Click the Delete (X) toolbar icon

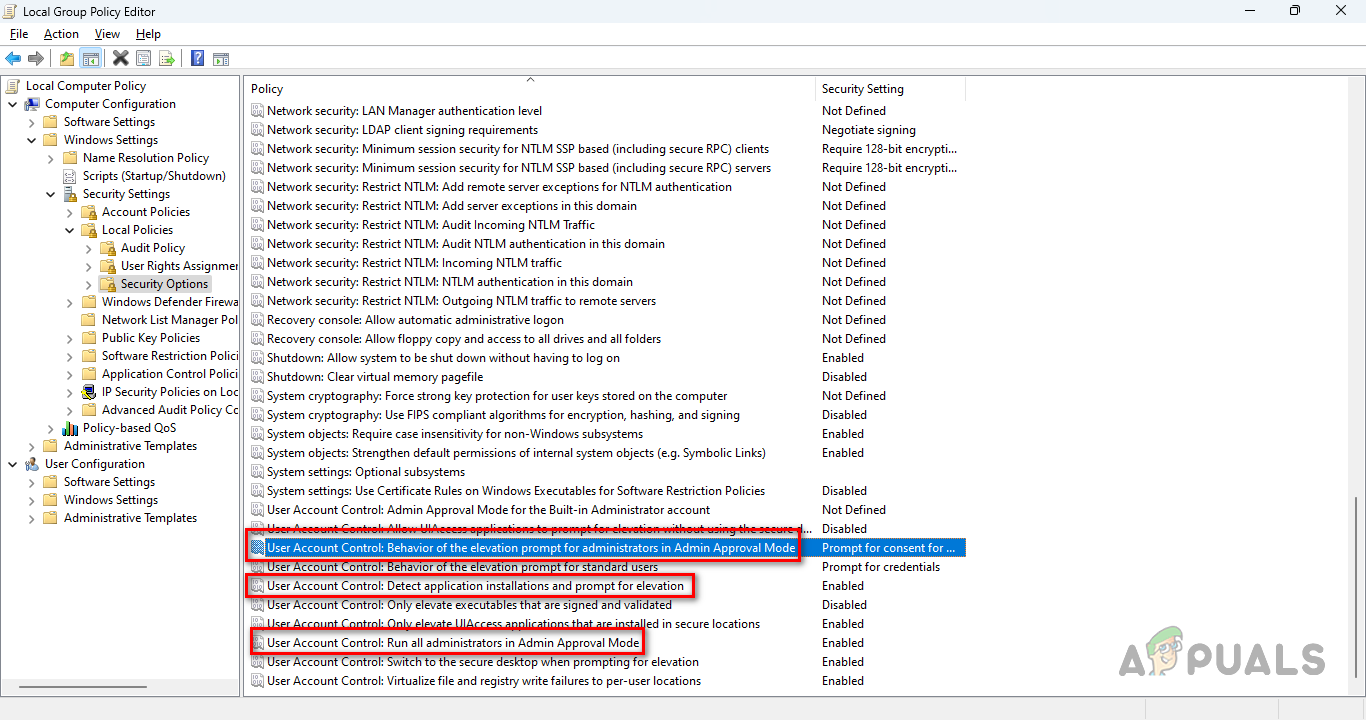[x=119, y=57]
